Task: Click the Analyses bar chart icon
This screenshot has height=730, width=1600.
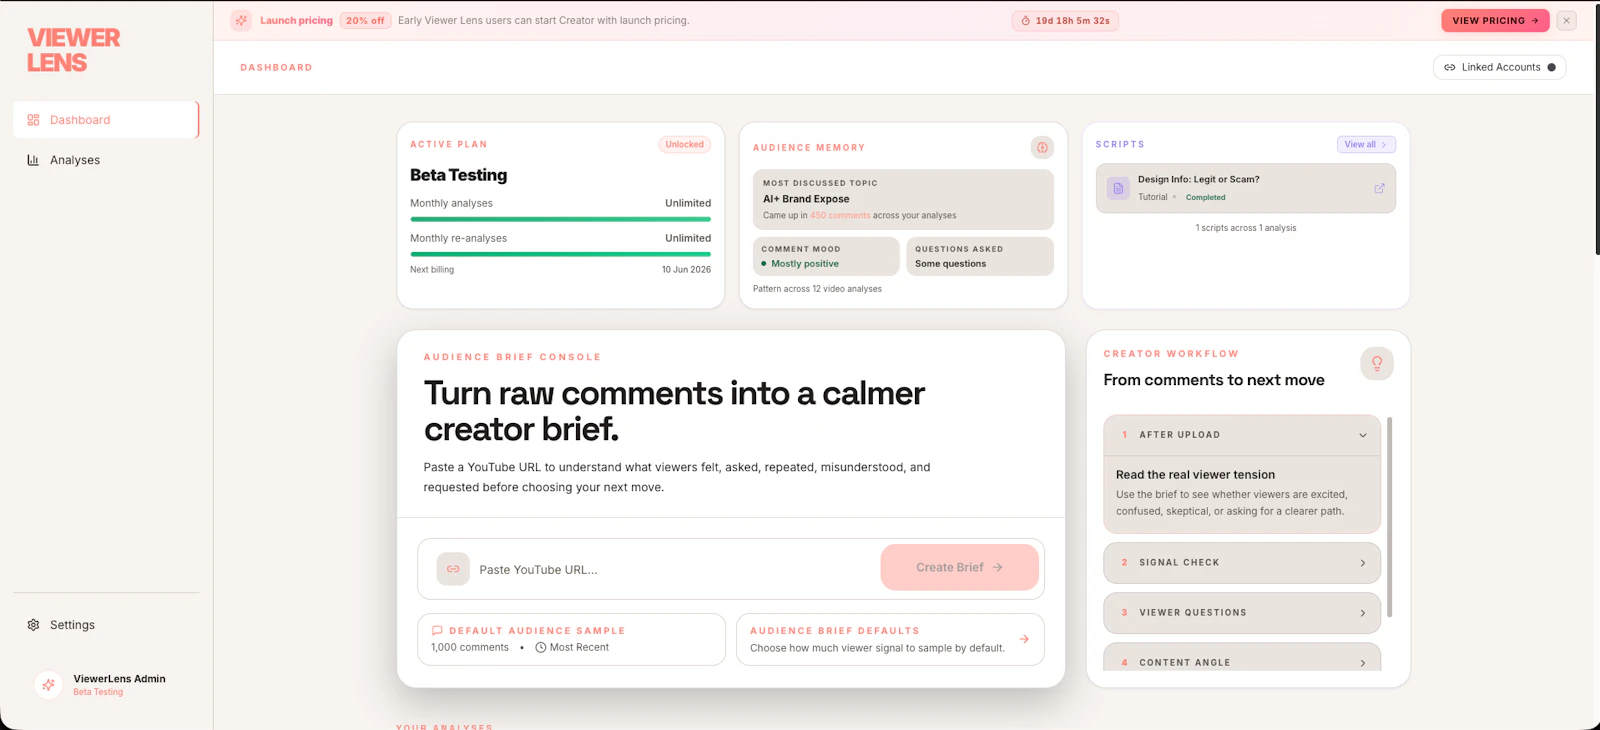Action: point(33,160)
